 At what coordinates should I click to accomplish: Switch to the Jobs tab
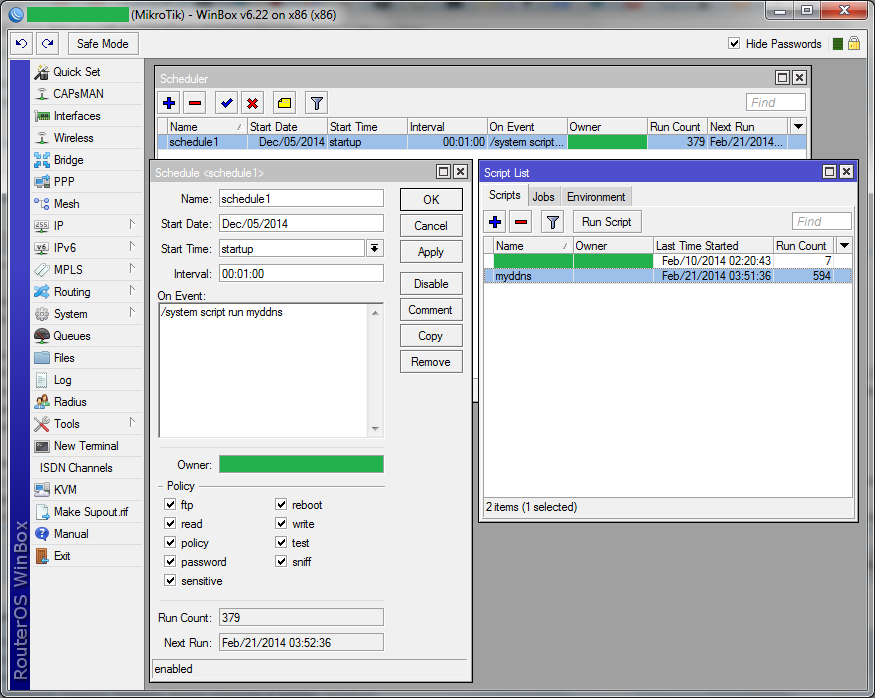543,197
